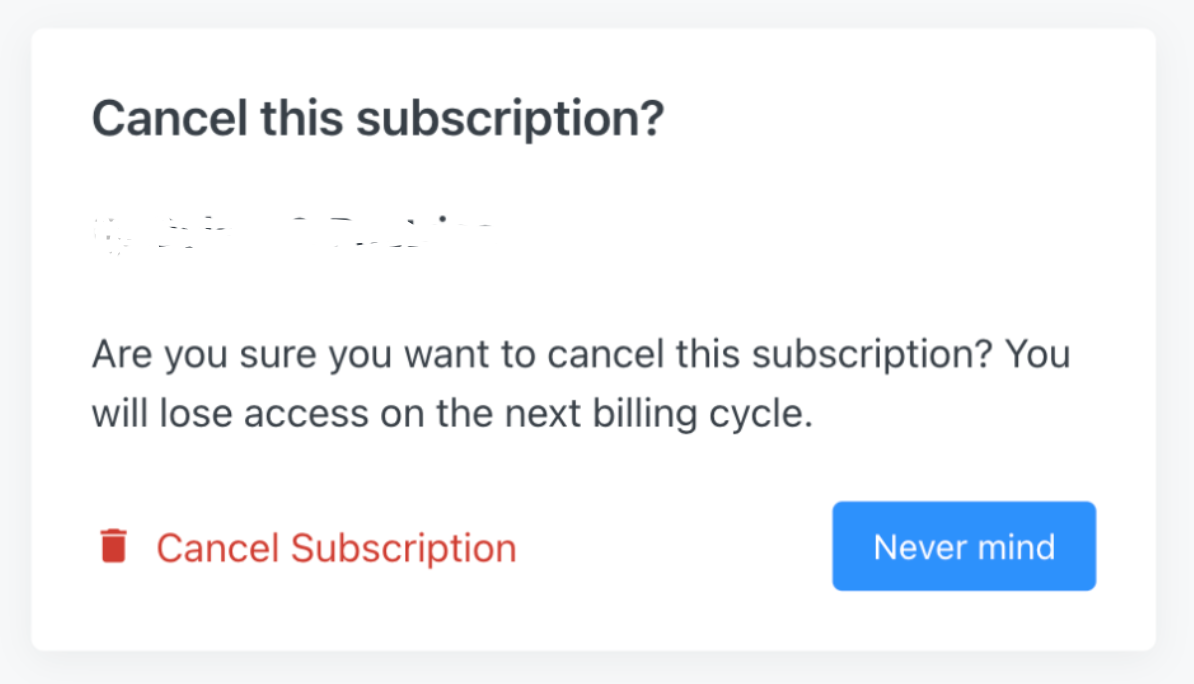Screen dimensions: 1194x684
Task: Choose the red destructive Cancel Subscription action
Action: coord(336,548)
